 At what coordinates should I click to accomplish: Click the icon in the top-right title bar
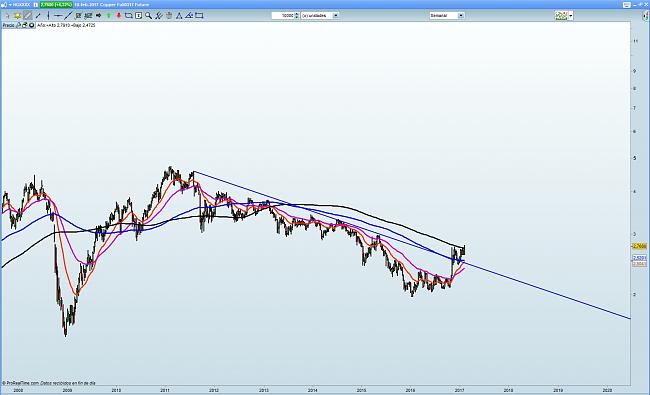click(626, 5)
